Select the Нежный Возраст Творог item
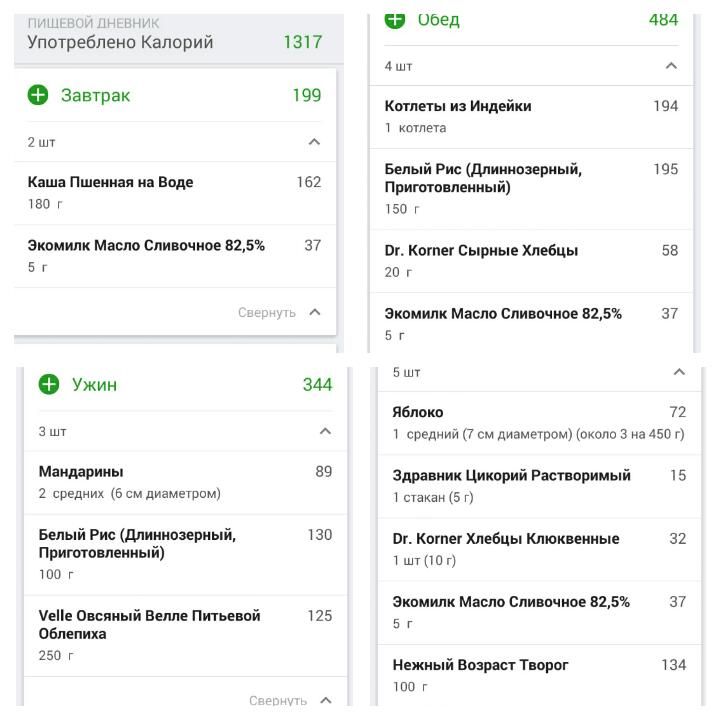Viewport: 720px width, 720px height. point(538,674)
